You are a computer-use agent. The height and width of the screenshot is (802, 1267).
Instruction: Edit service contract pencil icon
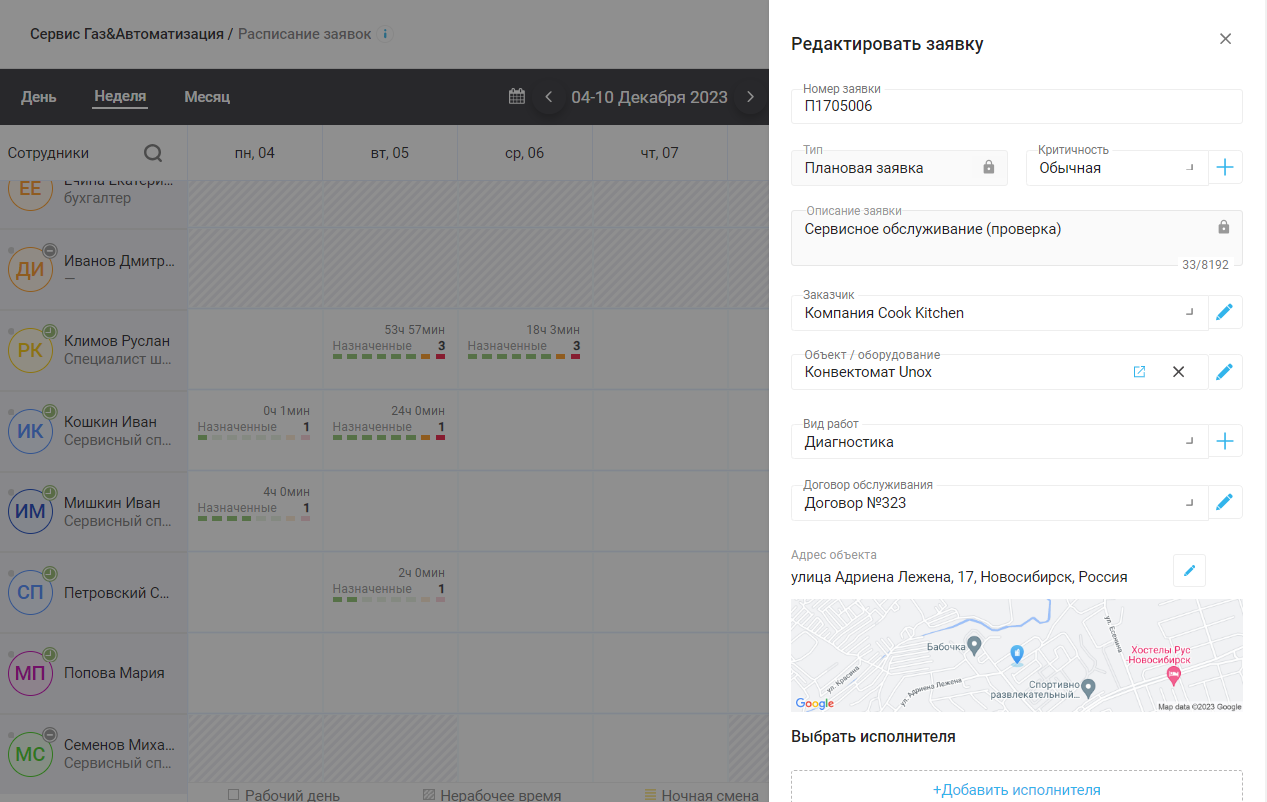click(x=1225, y=502)
